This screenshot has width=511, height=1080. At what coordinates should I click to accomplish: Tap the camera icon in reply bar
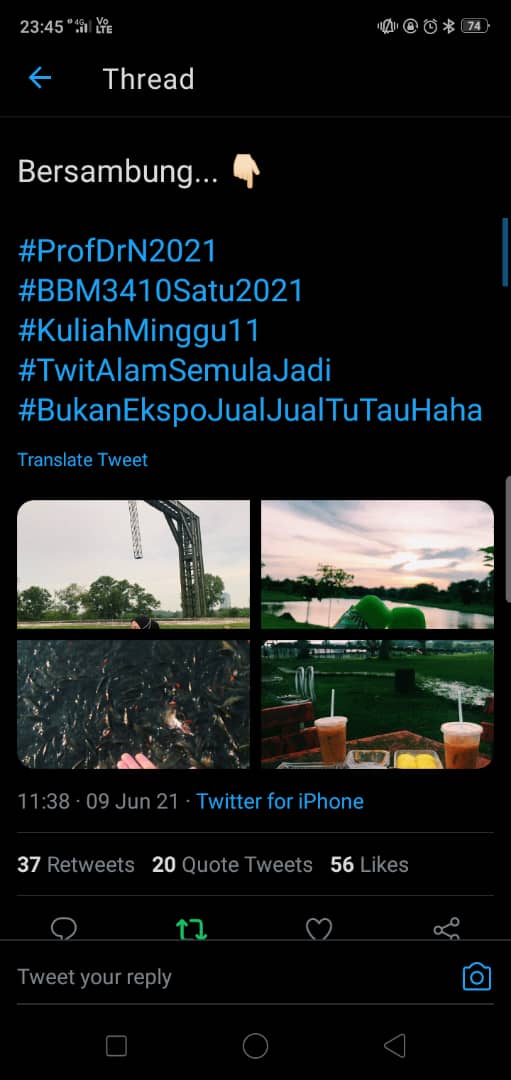477,977
